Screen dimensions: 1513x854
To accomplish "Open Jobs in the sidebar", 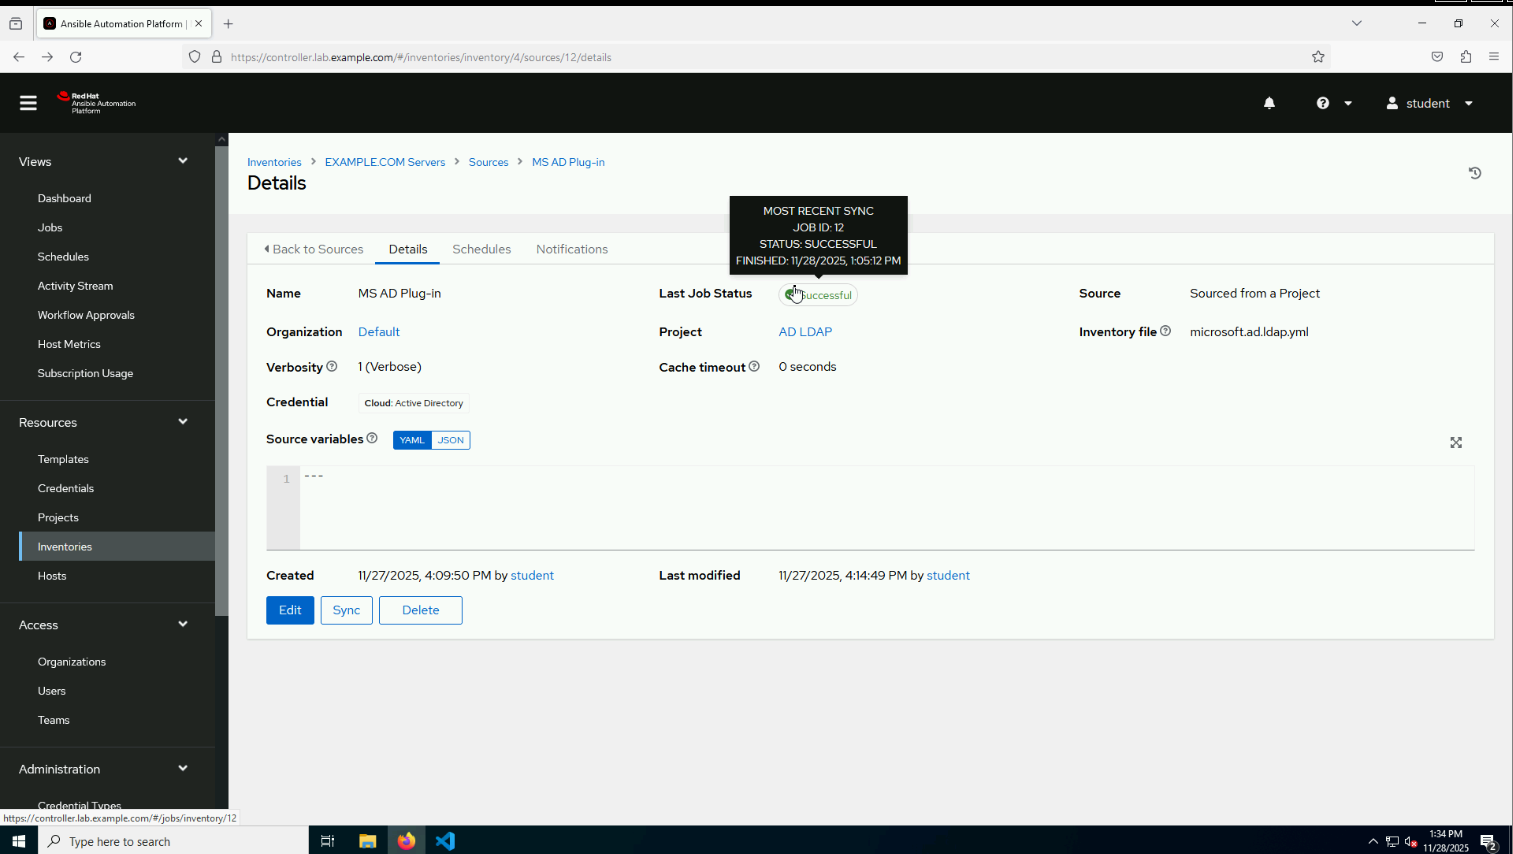I will 50,227.
